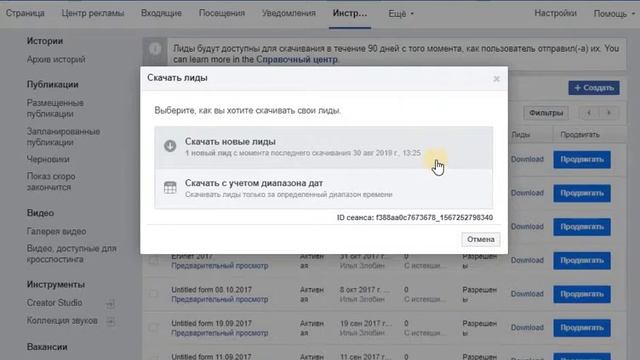This screenshot has width=640, height=360.
Task: Click the Отмена button
Action: pyautogui.click(x=481, y=239)
